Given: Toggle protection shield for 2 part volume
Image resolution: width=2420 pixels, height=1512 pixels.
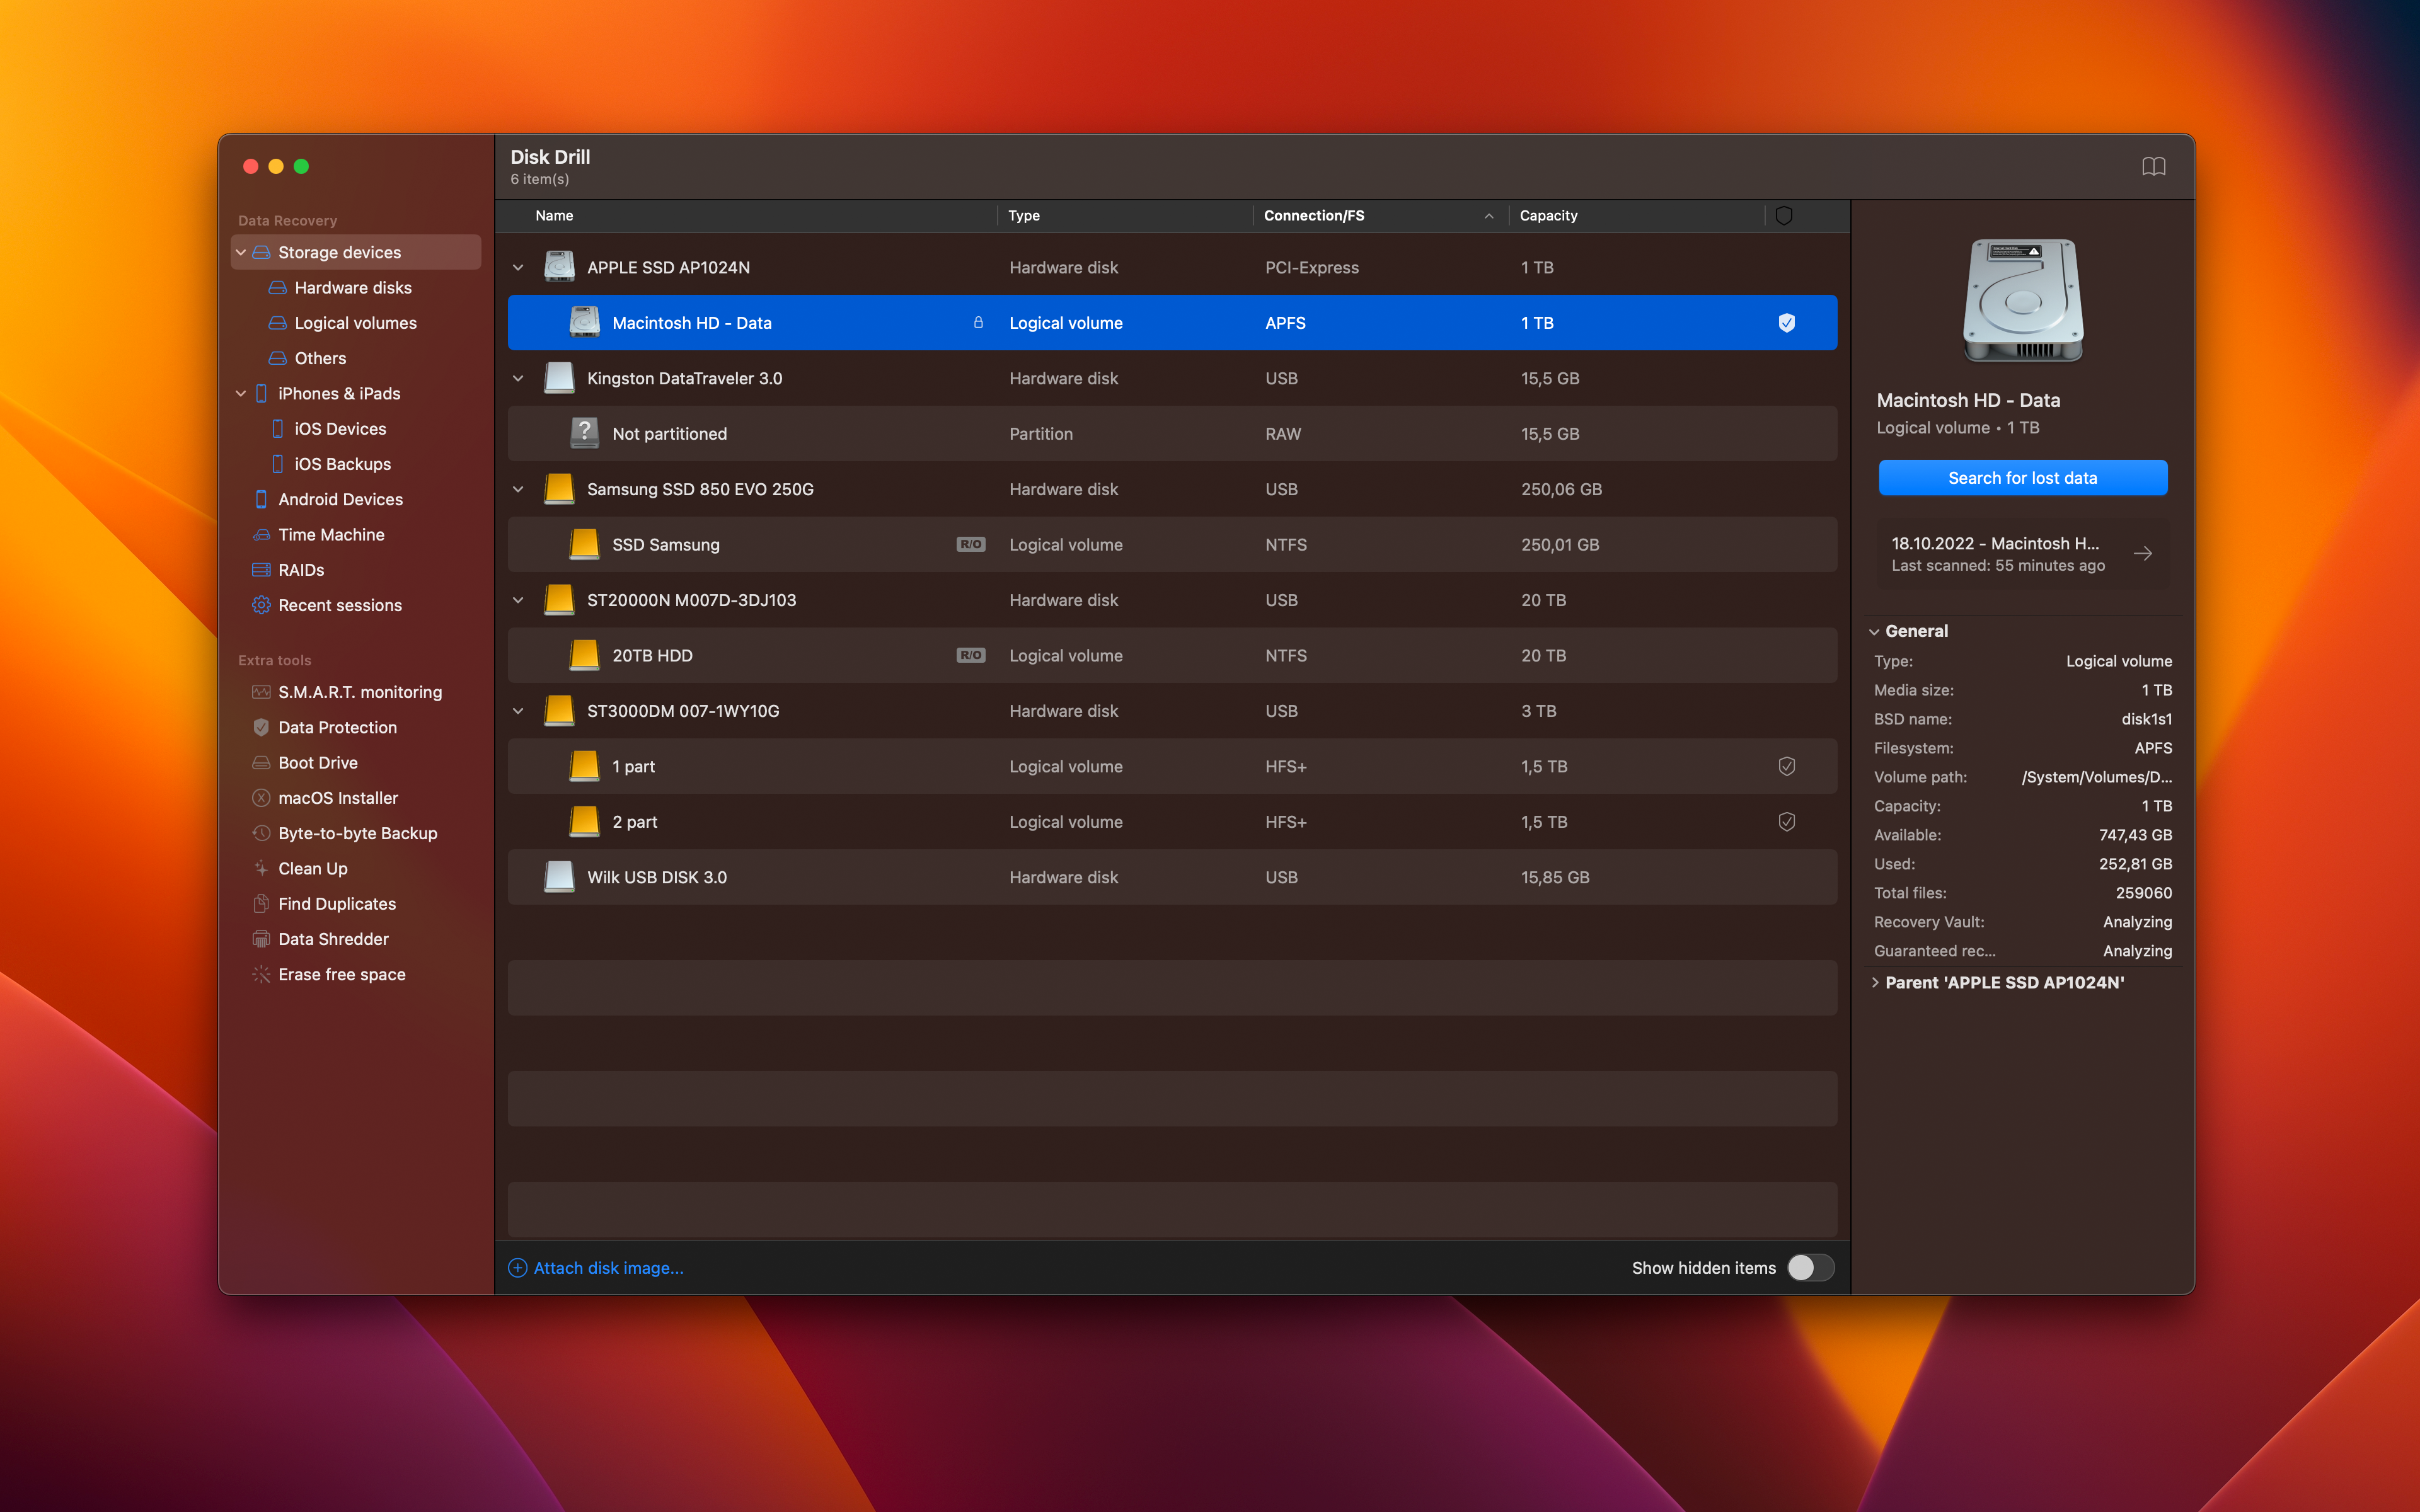Looking at the screenshot, I should [1786, 822].
